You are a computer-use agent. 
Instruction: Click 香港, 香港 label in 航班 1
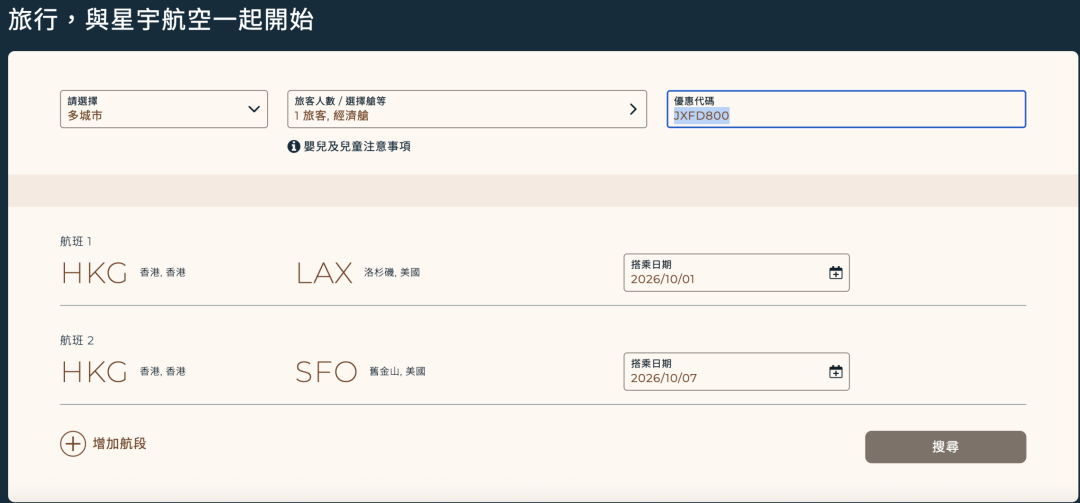click(x=163, y=273)
